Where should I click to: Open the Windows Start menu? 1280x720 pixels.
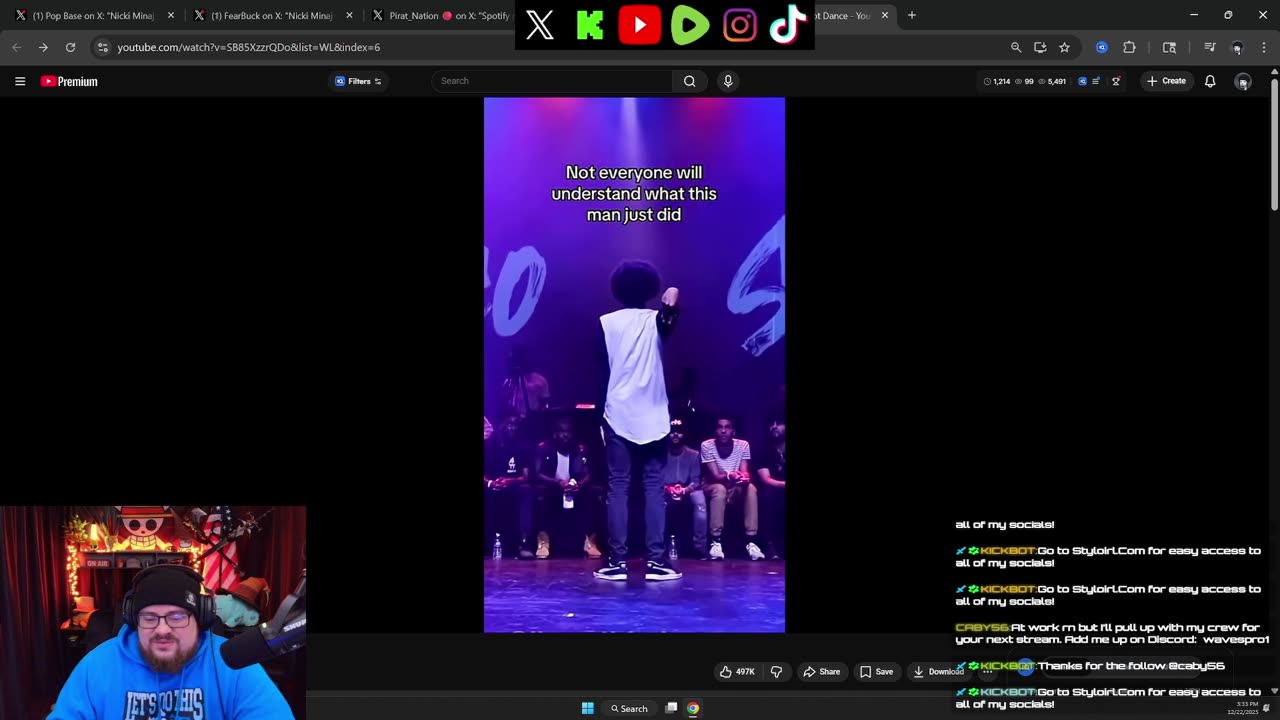[x=588, y=708]
